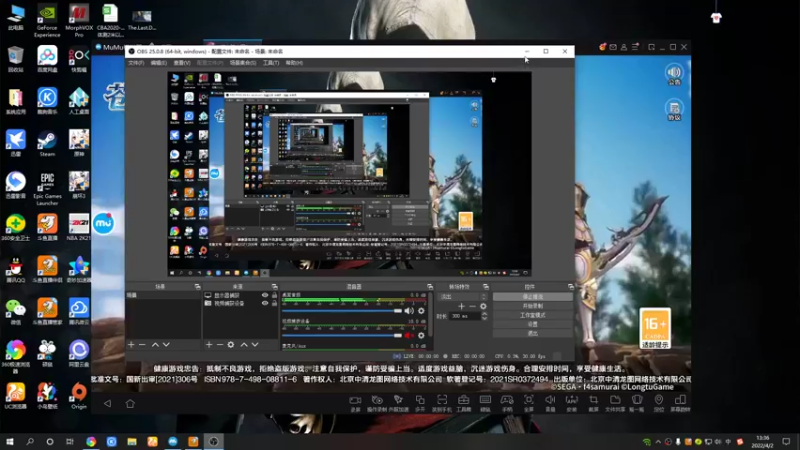
Task: Move the scene up in the OBS Scenes dock
Action: pos(155,345)
